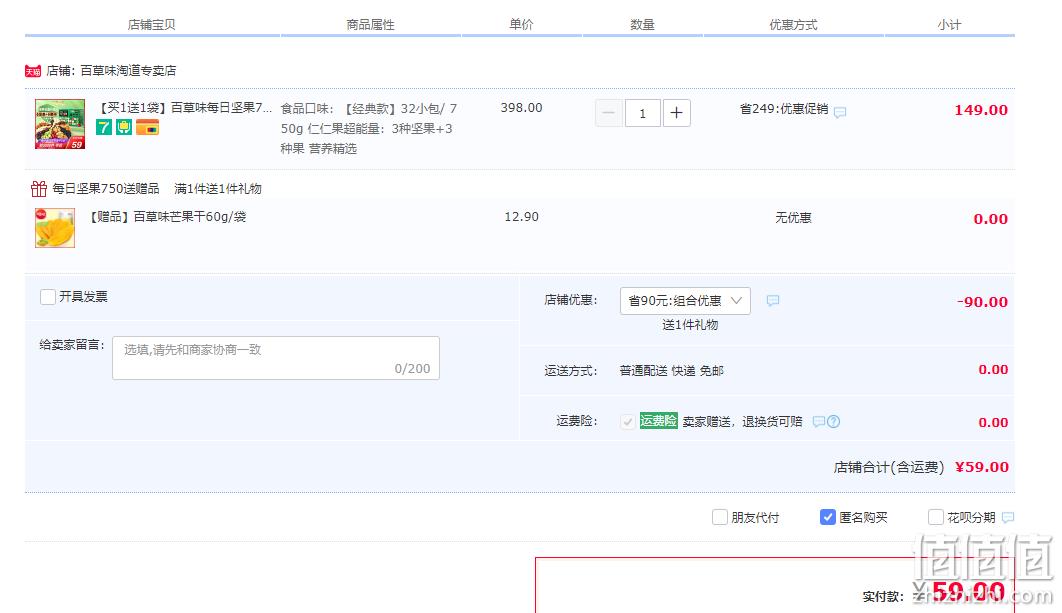The height and width of the screenshot is (613, 1062).
Task: Uncheck the 匿名购买 checkbox
Action: (828, 517)
